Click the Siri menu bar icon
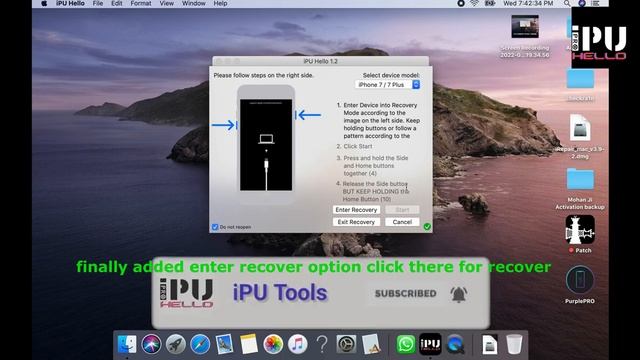The image size is (640, 360). 582,3
